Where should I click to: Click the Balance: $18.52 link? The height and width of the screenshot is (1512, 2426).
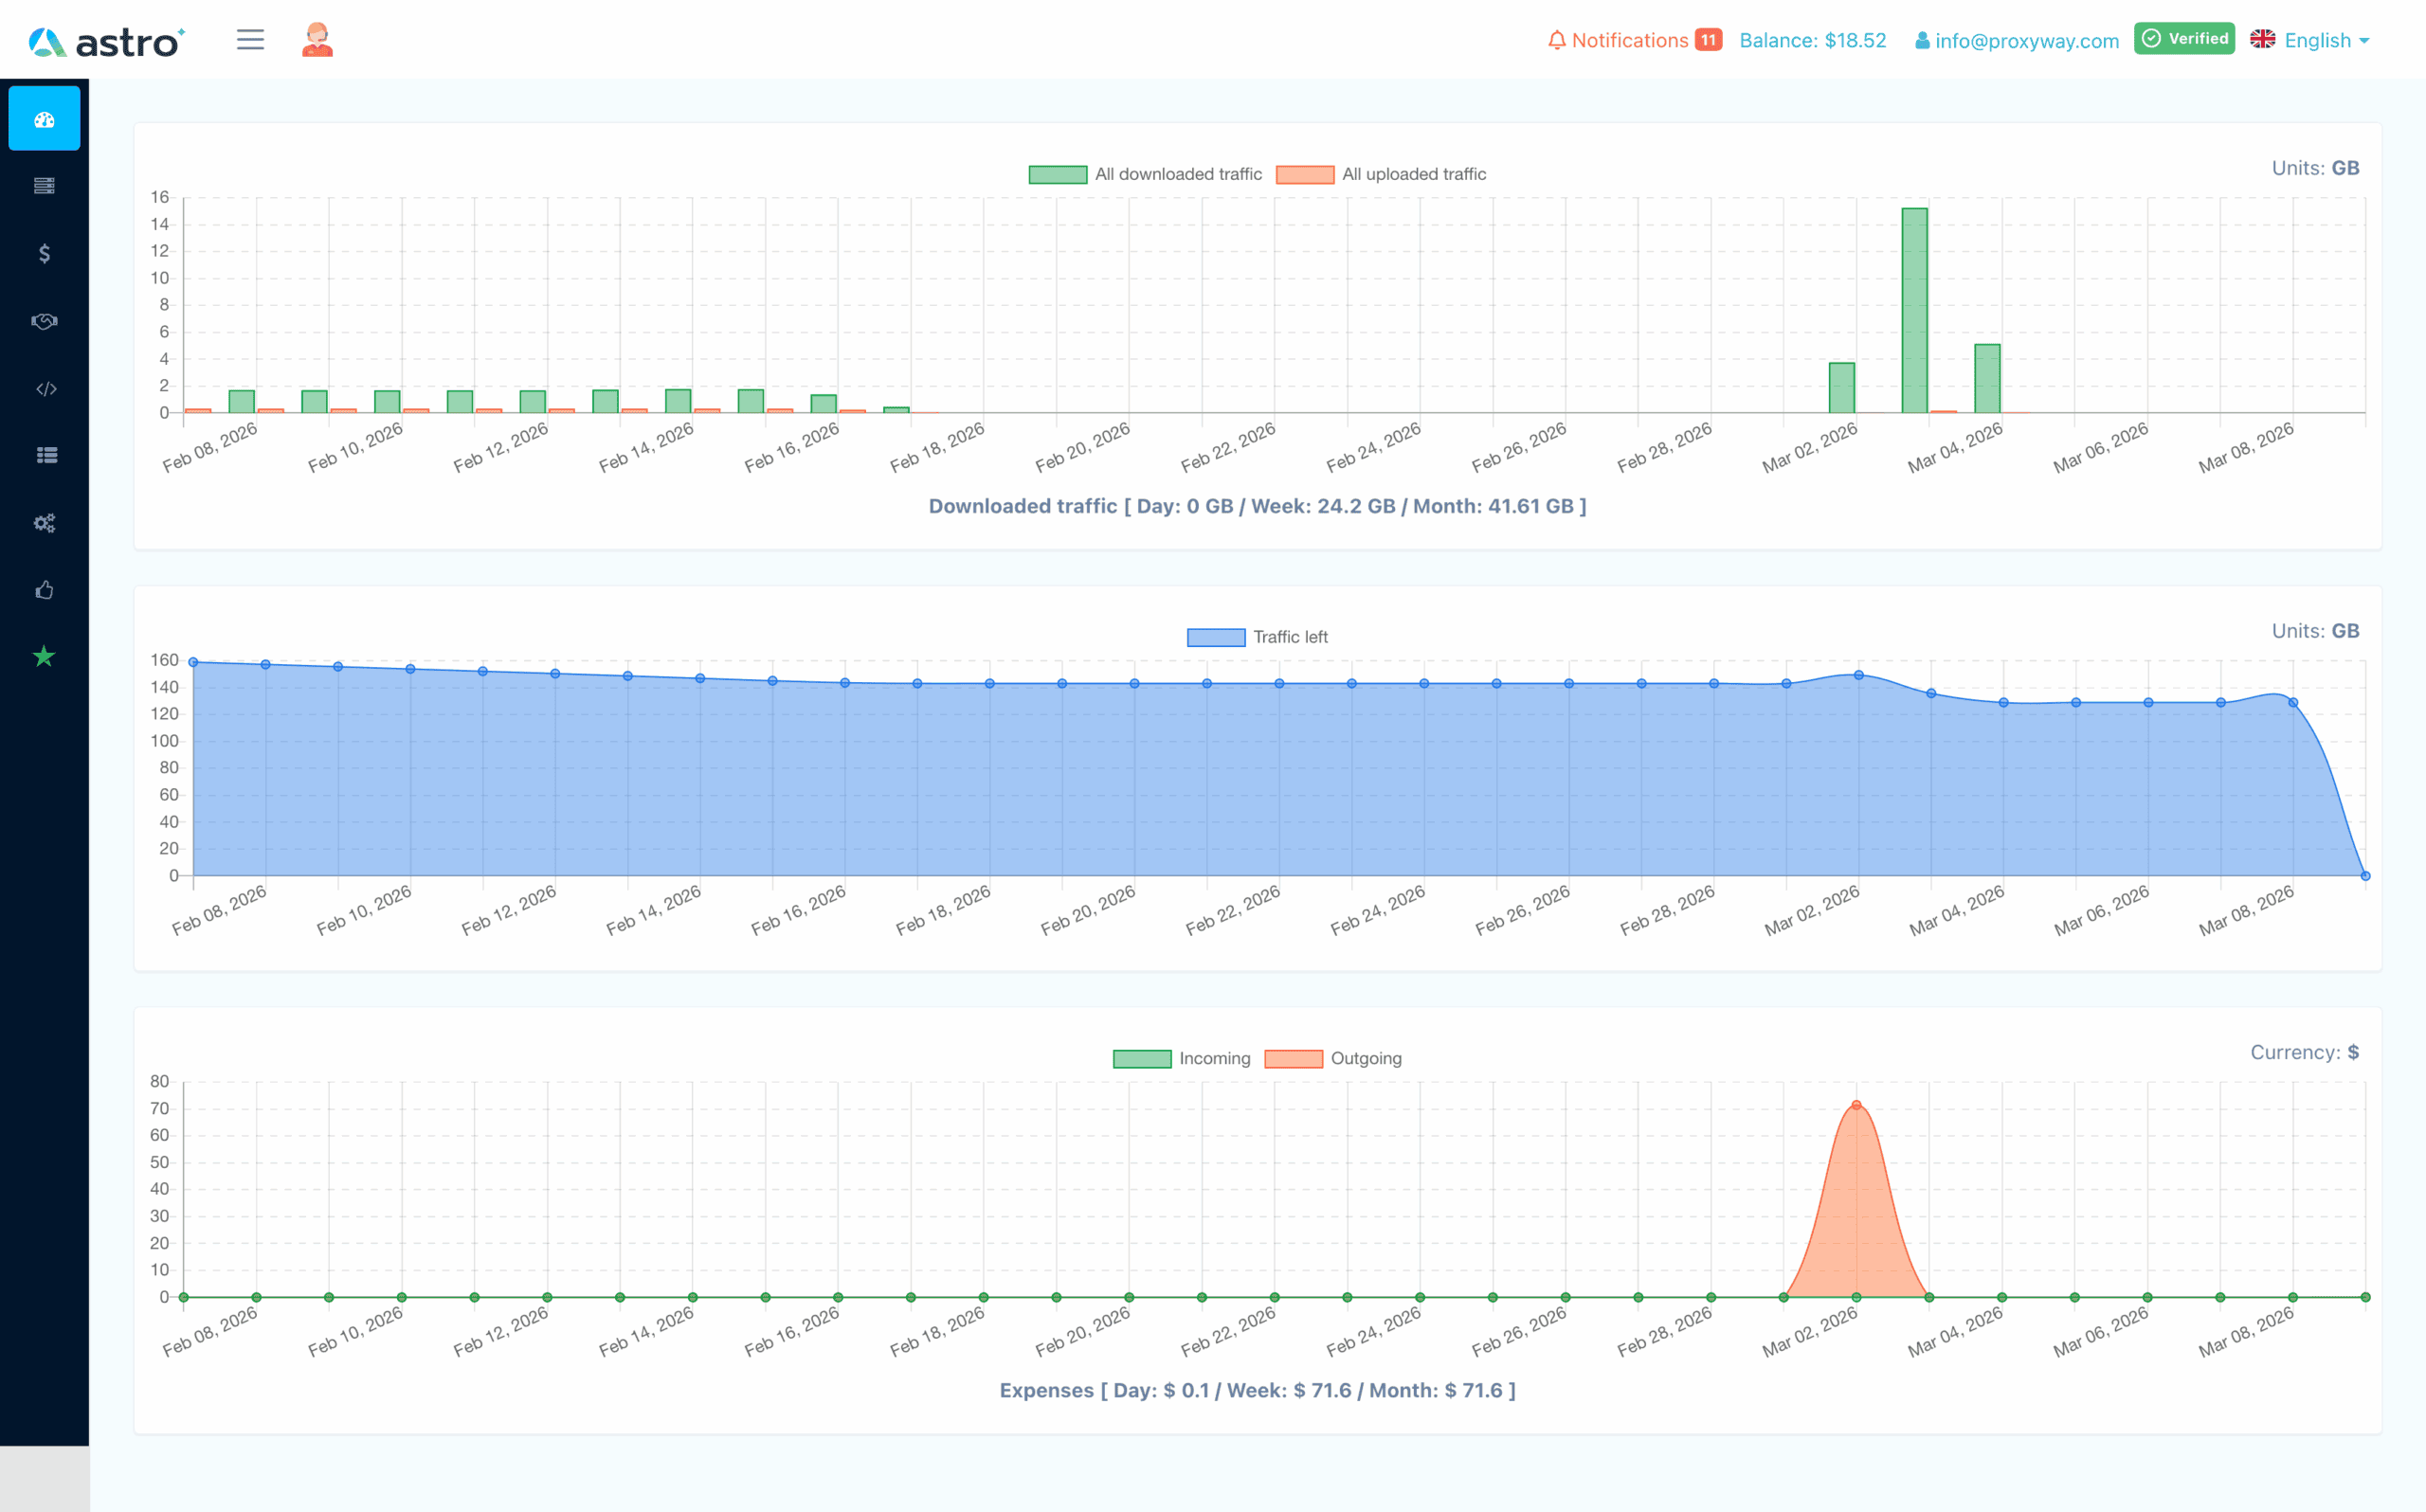tap(1812, 40)
